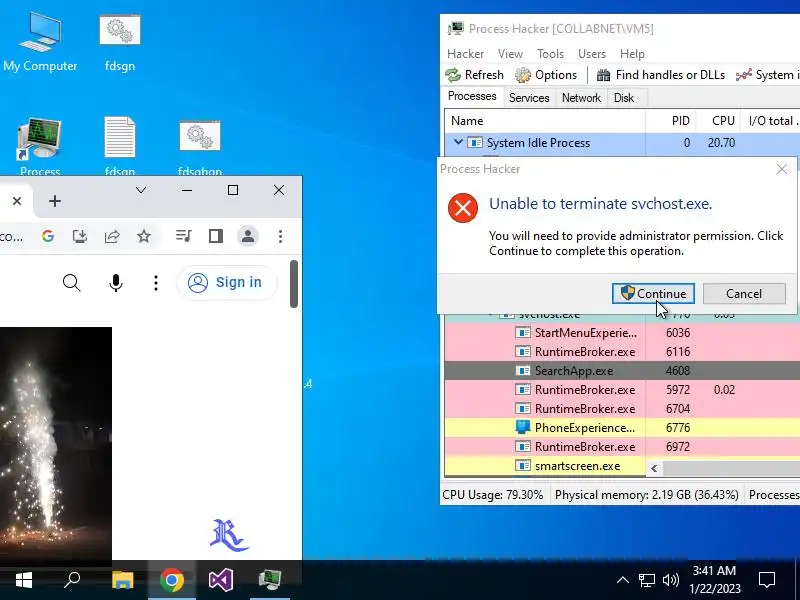The height and width of the screenshot is (600, 800).
Task: Open a new Chrome tab
Action: click(x=55, y=201)
